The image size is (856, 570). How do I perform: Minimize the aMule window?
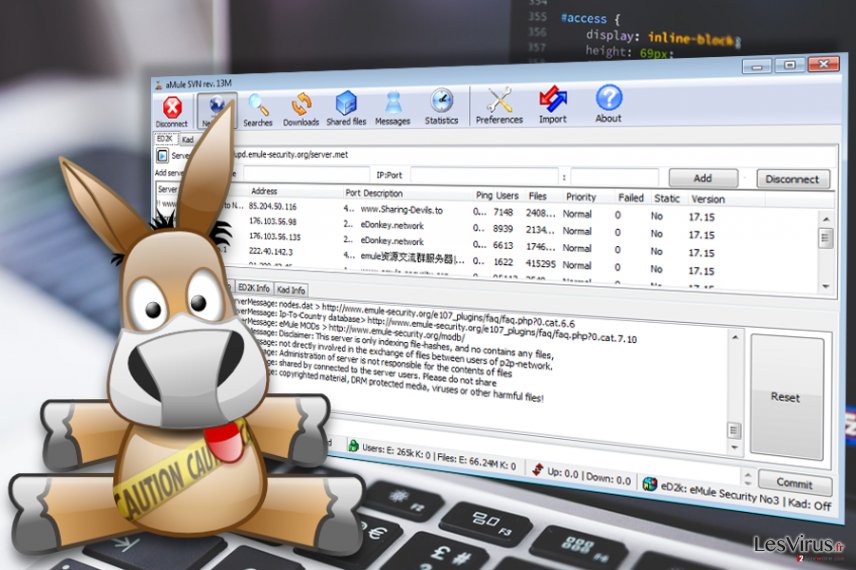coord(757,67)
